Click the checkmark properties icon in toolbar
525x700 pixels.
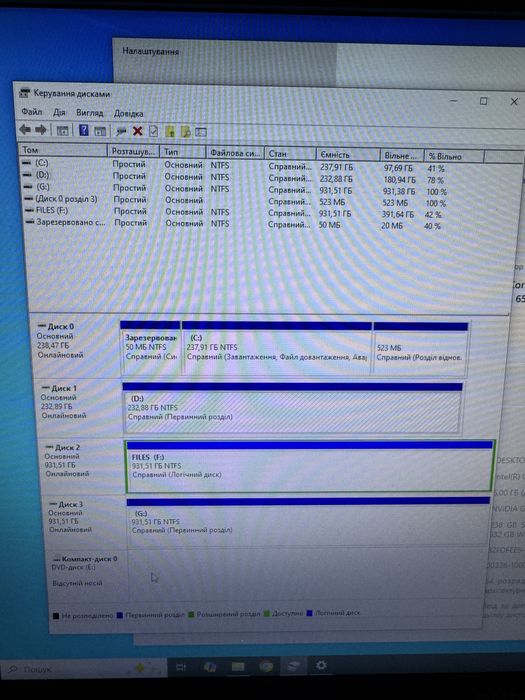[x=153, y=131]
